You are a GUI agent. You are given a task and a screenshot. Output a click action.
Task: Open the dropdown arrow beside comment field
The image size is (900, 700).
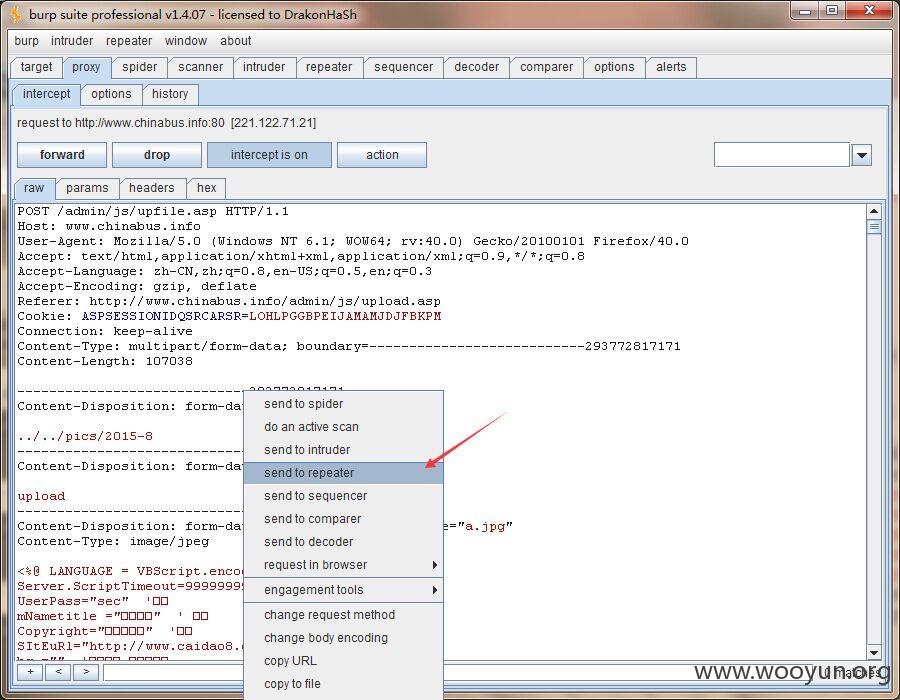pos(862,155)
